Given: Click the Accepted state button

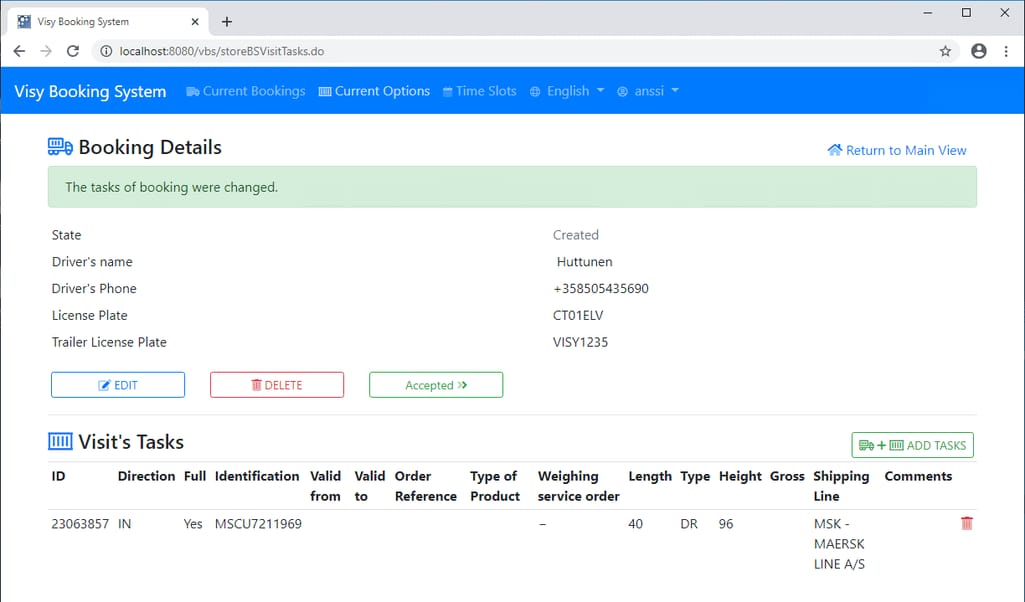Looking at the screenshot, I should [x=436, y=385].
